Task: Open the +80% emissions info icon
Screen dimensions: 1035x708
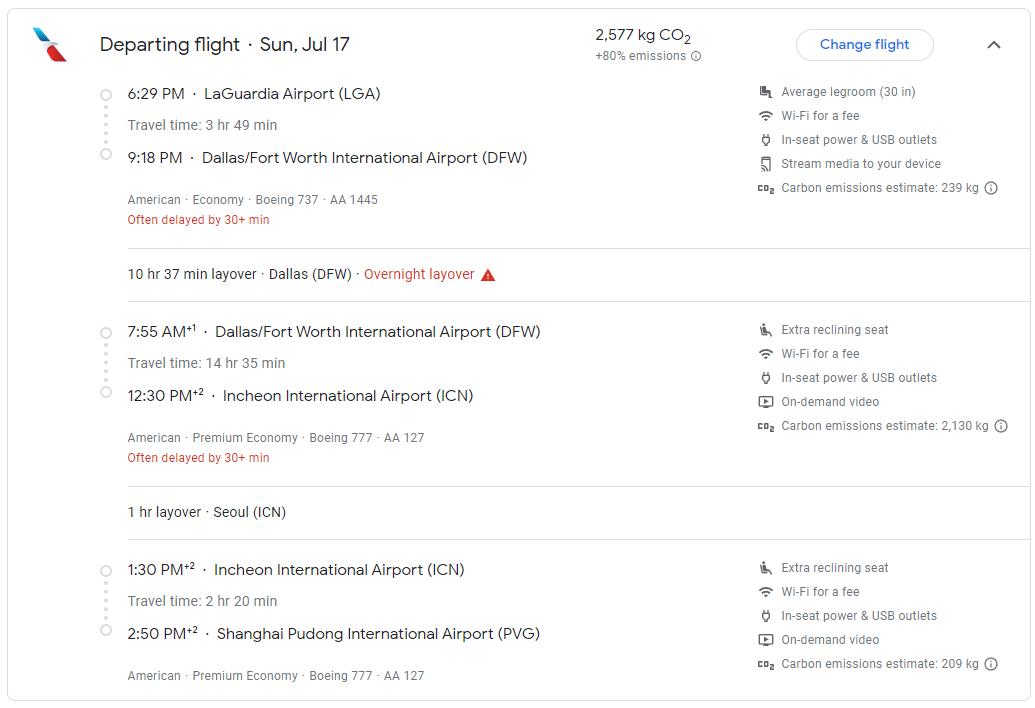Action: pos(696,57)
